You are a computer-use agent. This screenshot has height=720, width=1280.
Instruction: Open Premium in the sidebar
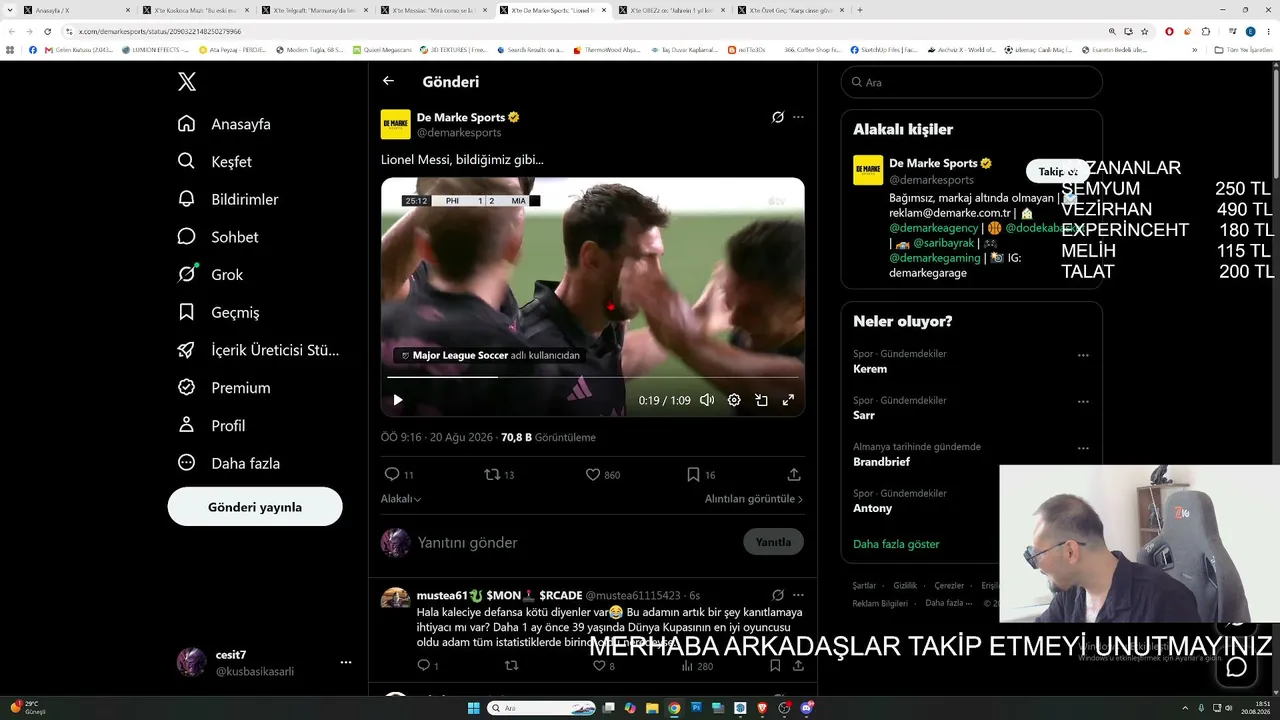[x=224, y=388]
